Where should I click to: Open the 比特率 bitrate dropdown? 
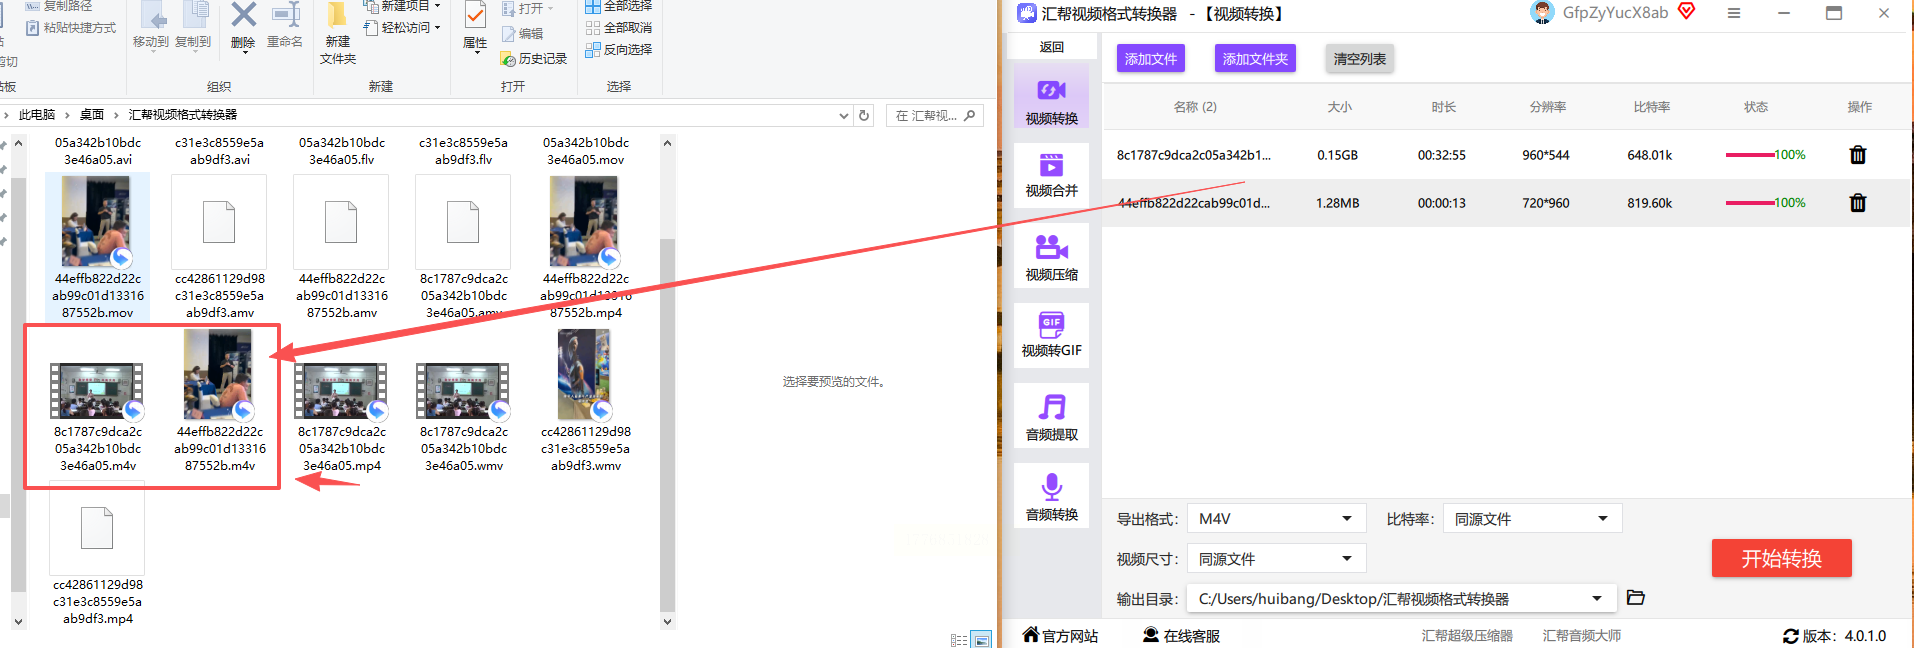pos(1532,518)
